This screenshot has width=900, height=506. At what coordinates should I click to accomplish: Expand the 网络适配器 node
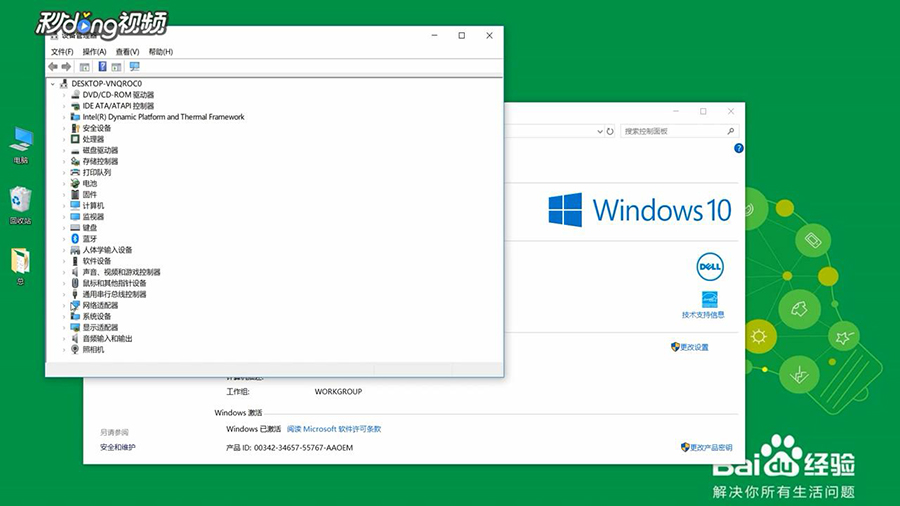64,305
